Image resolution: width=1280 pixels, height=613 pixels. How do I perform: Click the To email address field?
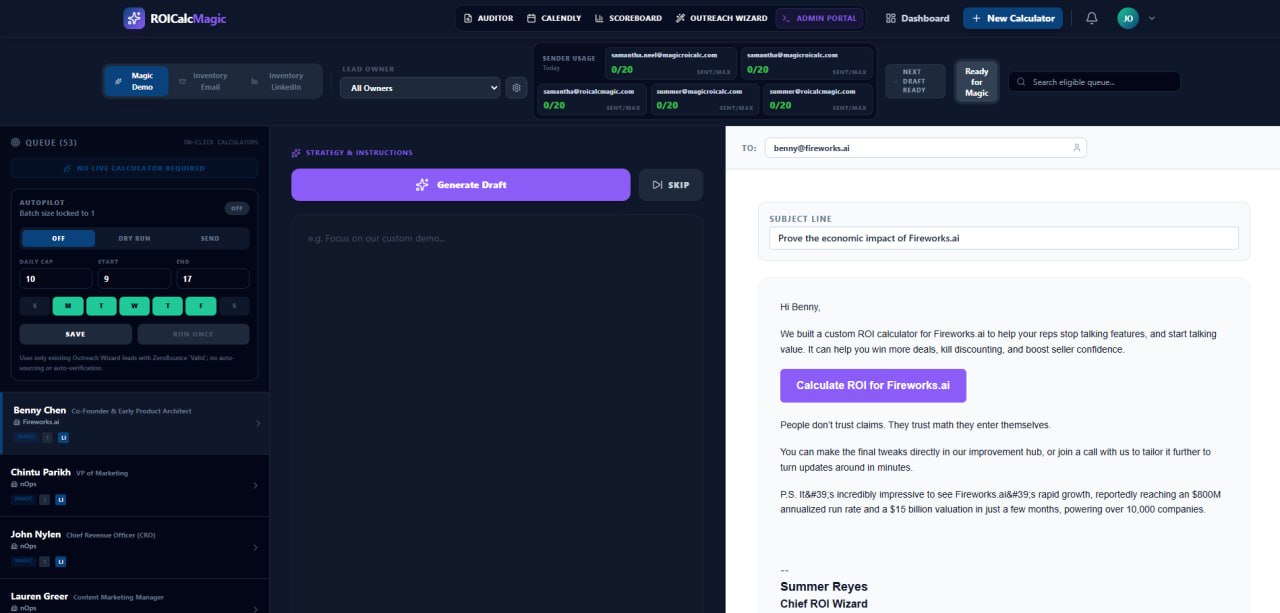(925, 147)
